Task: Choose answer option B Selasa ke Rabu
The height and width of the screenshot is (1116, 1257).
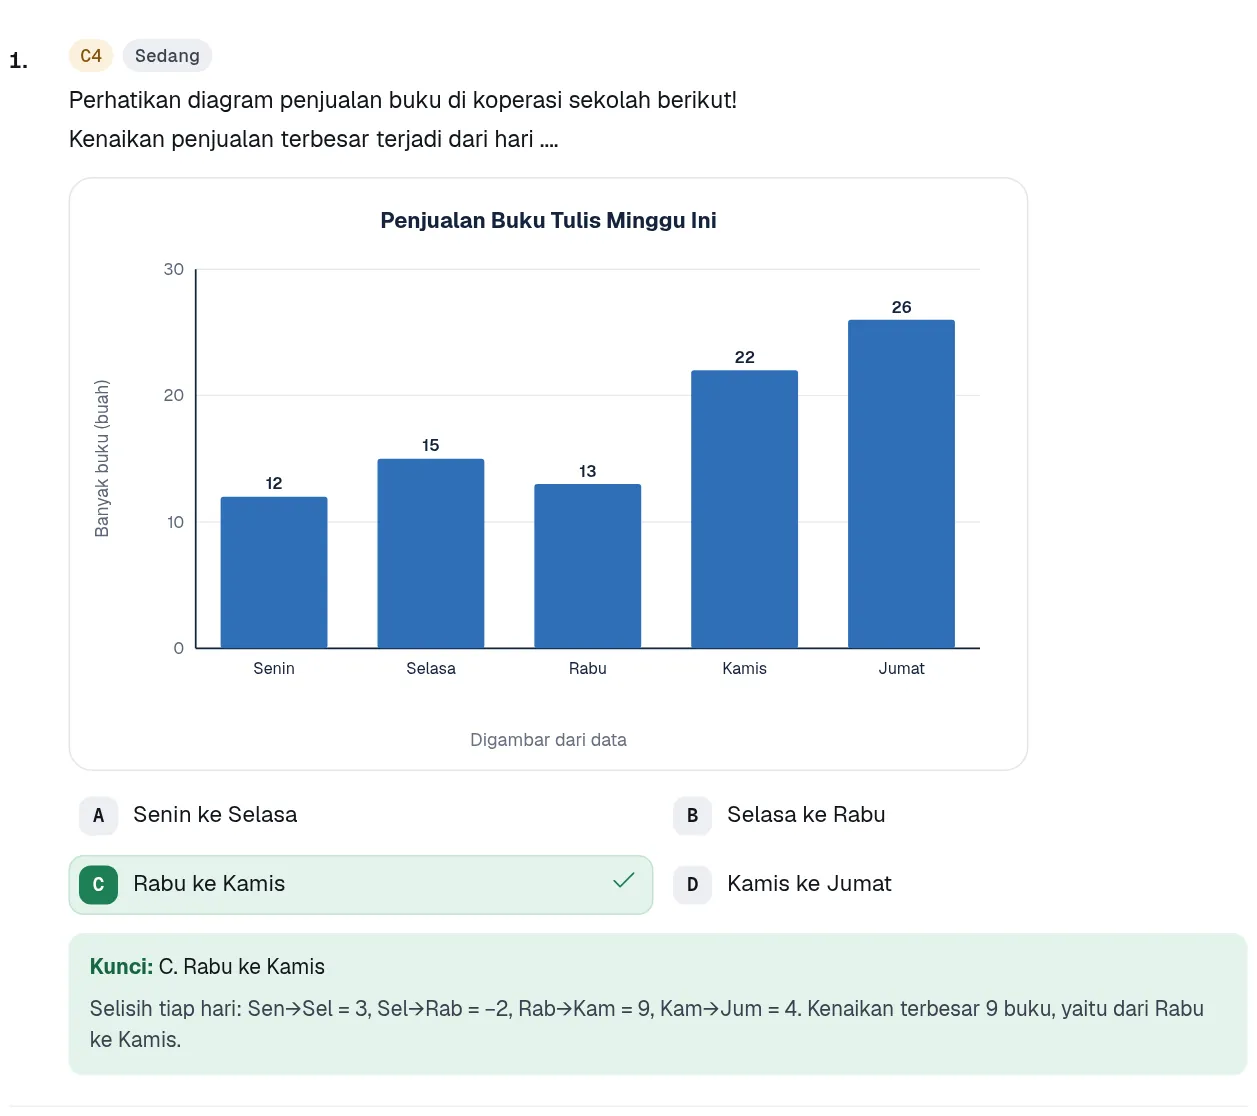Action: click(x=955, y=815)
